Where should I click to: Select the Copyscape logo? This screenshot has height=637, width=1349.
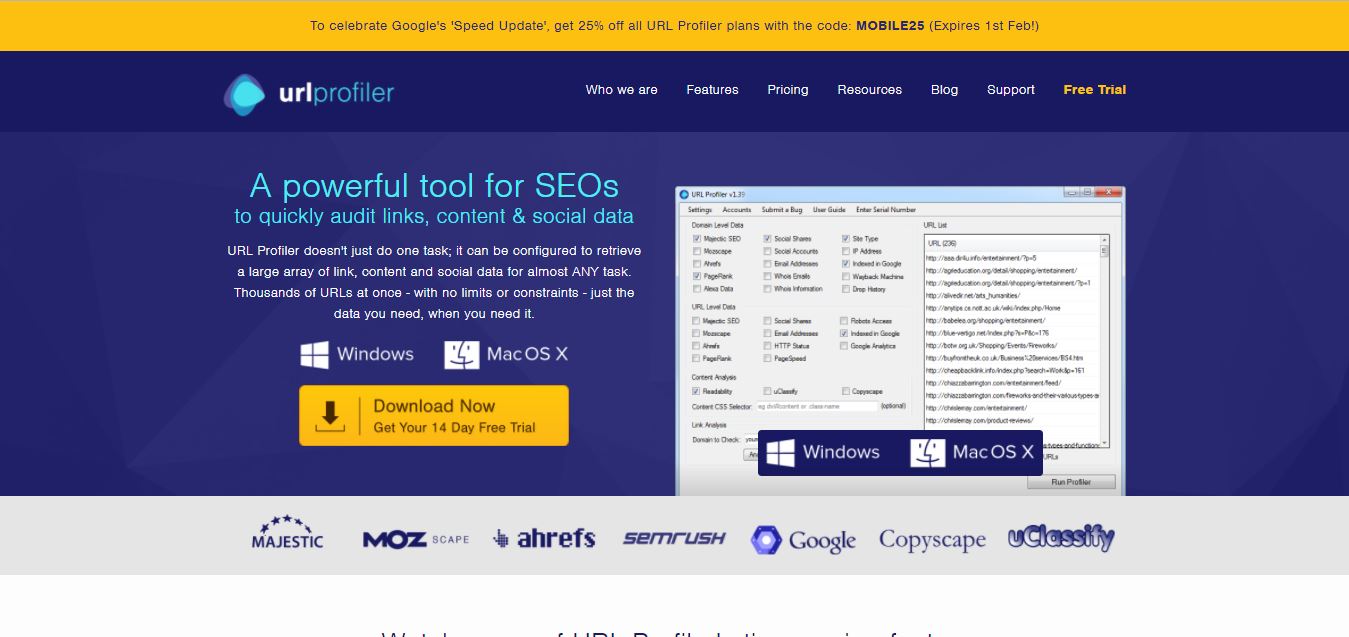pos(931,538)
